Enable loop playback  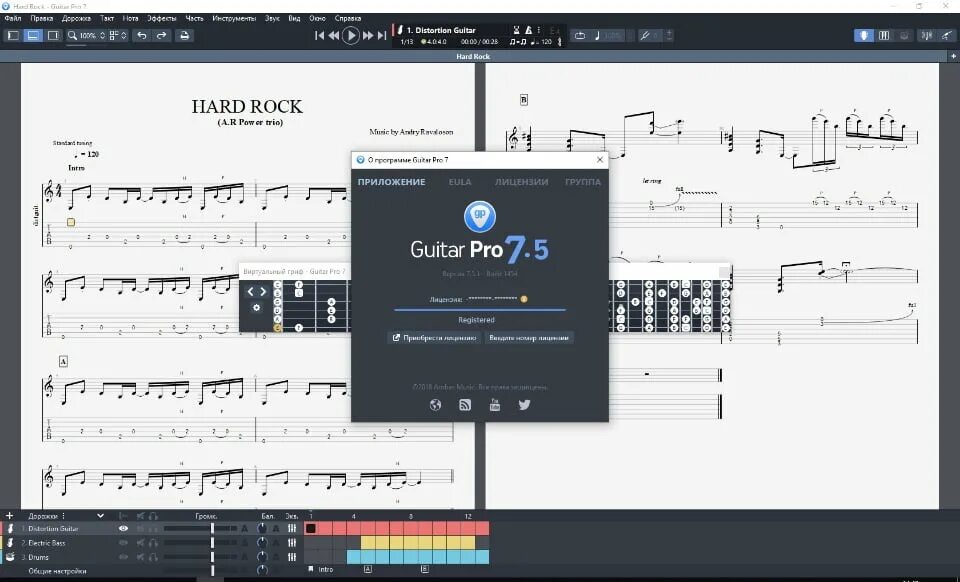(x=579, y=35)
